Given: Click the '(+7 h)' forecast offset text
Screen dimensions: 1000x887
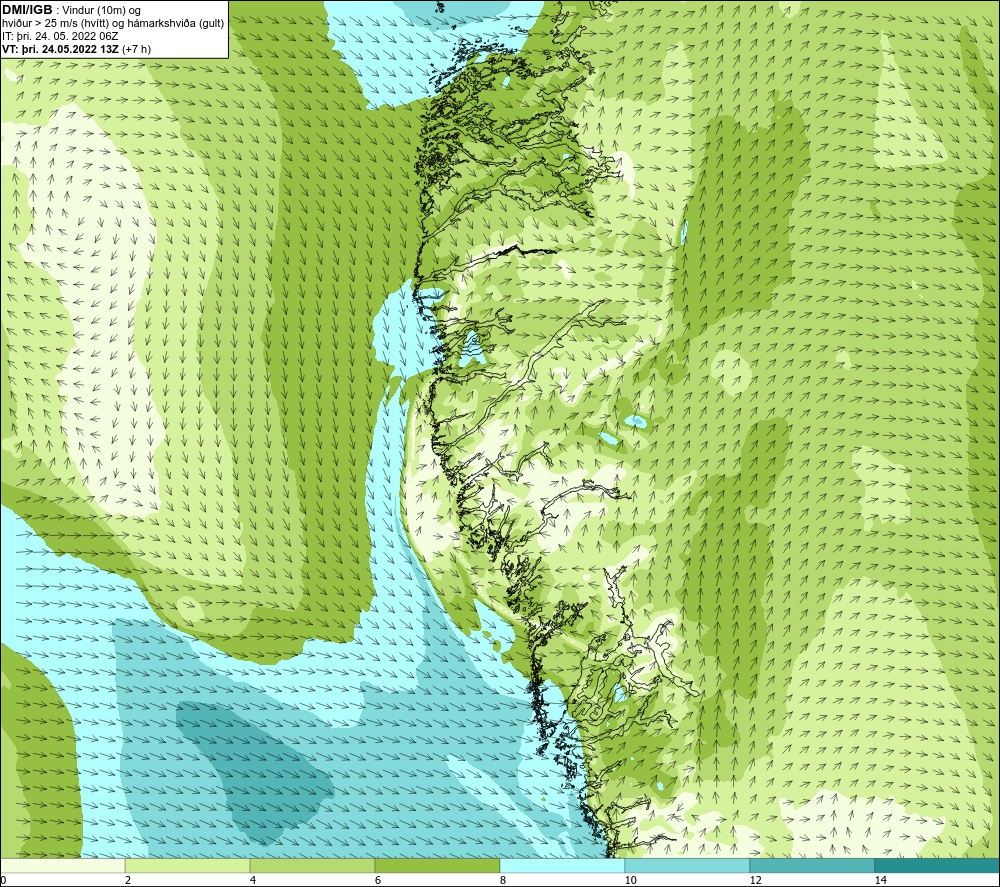Looking at the screenshot, I should [x=136, y=49].
